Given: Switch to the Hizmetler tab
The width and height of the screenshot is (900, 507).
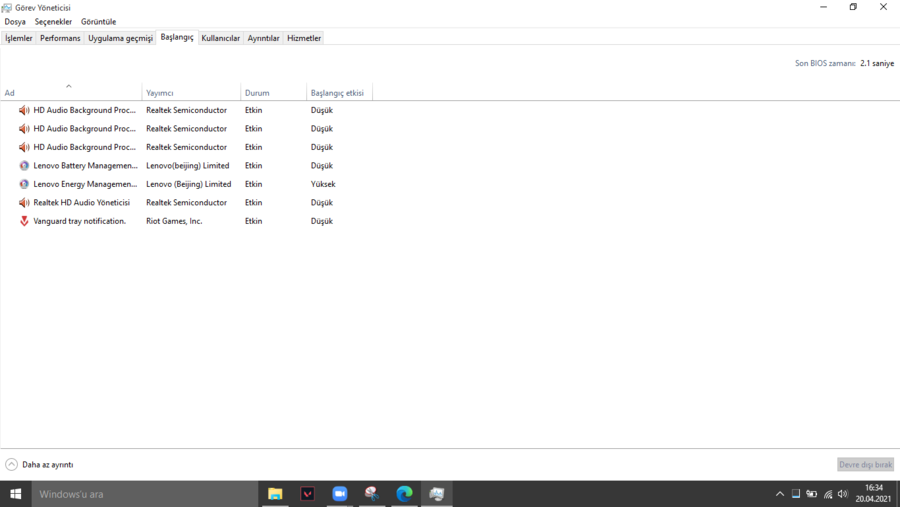Looking at the screenshot, I should pyautogui.click(x=304, y=38).
